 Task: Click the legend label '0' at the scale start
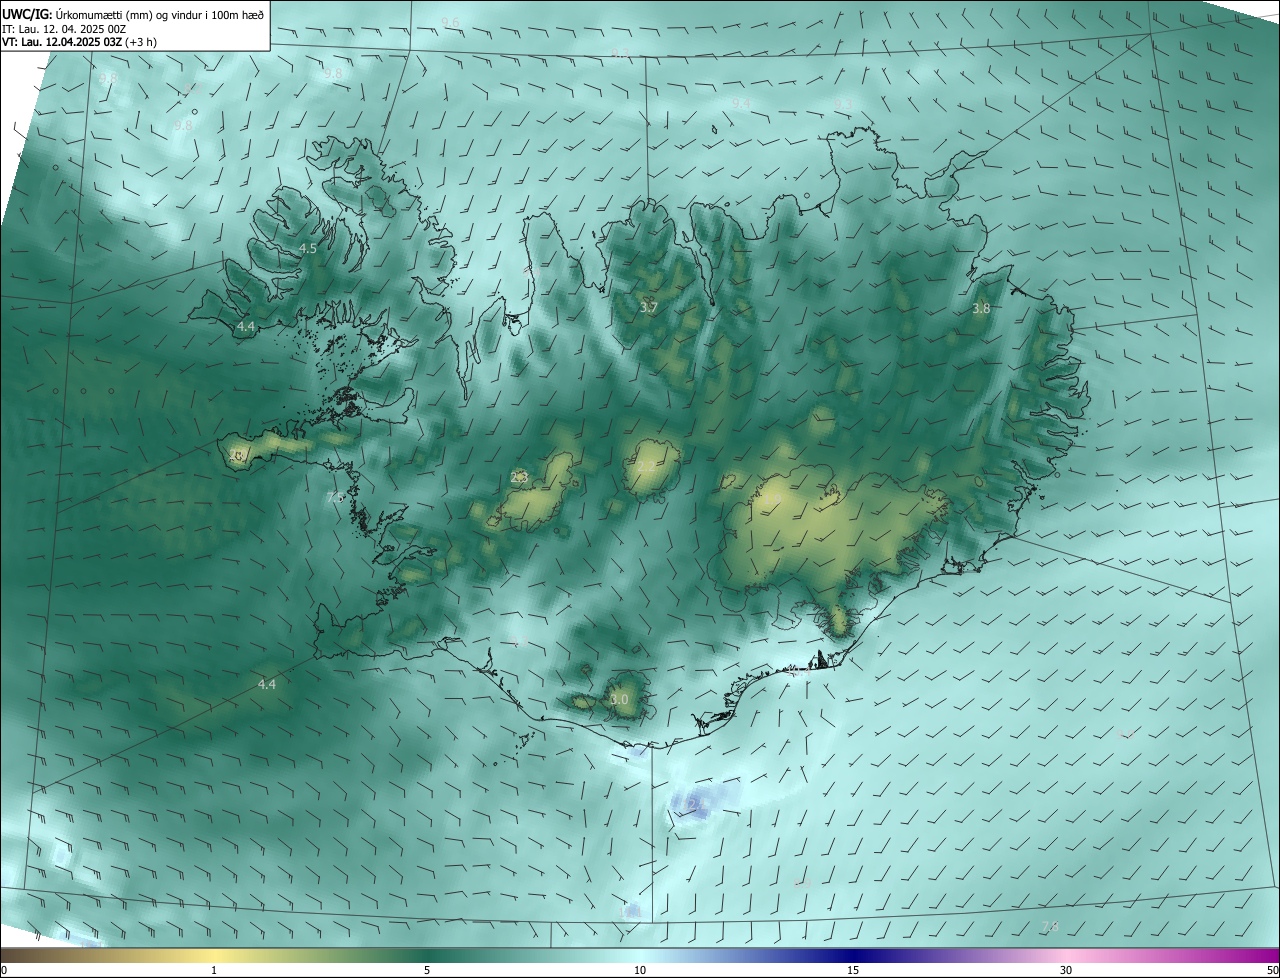4,970
